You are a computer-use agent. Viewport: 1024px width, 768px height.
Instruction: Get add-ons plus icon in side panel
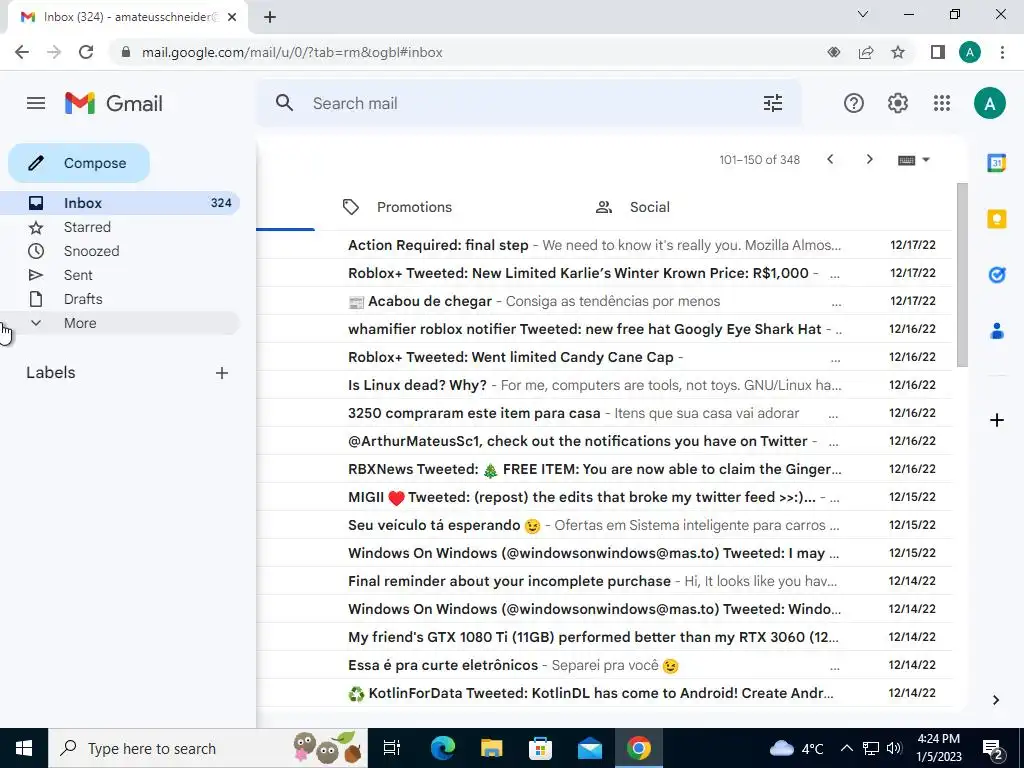997,420
